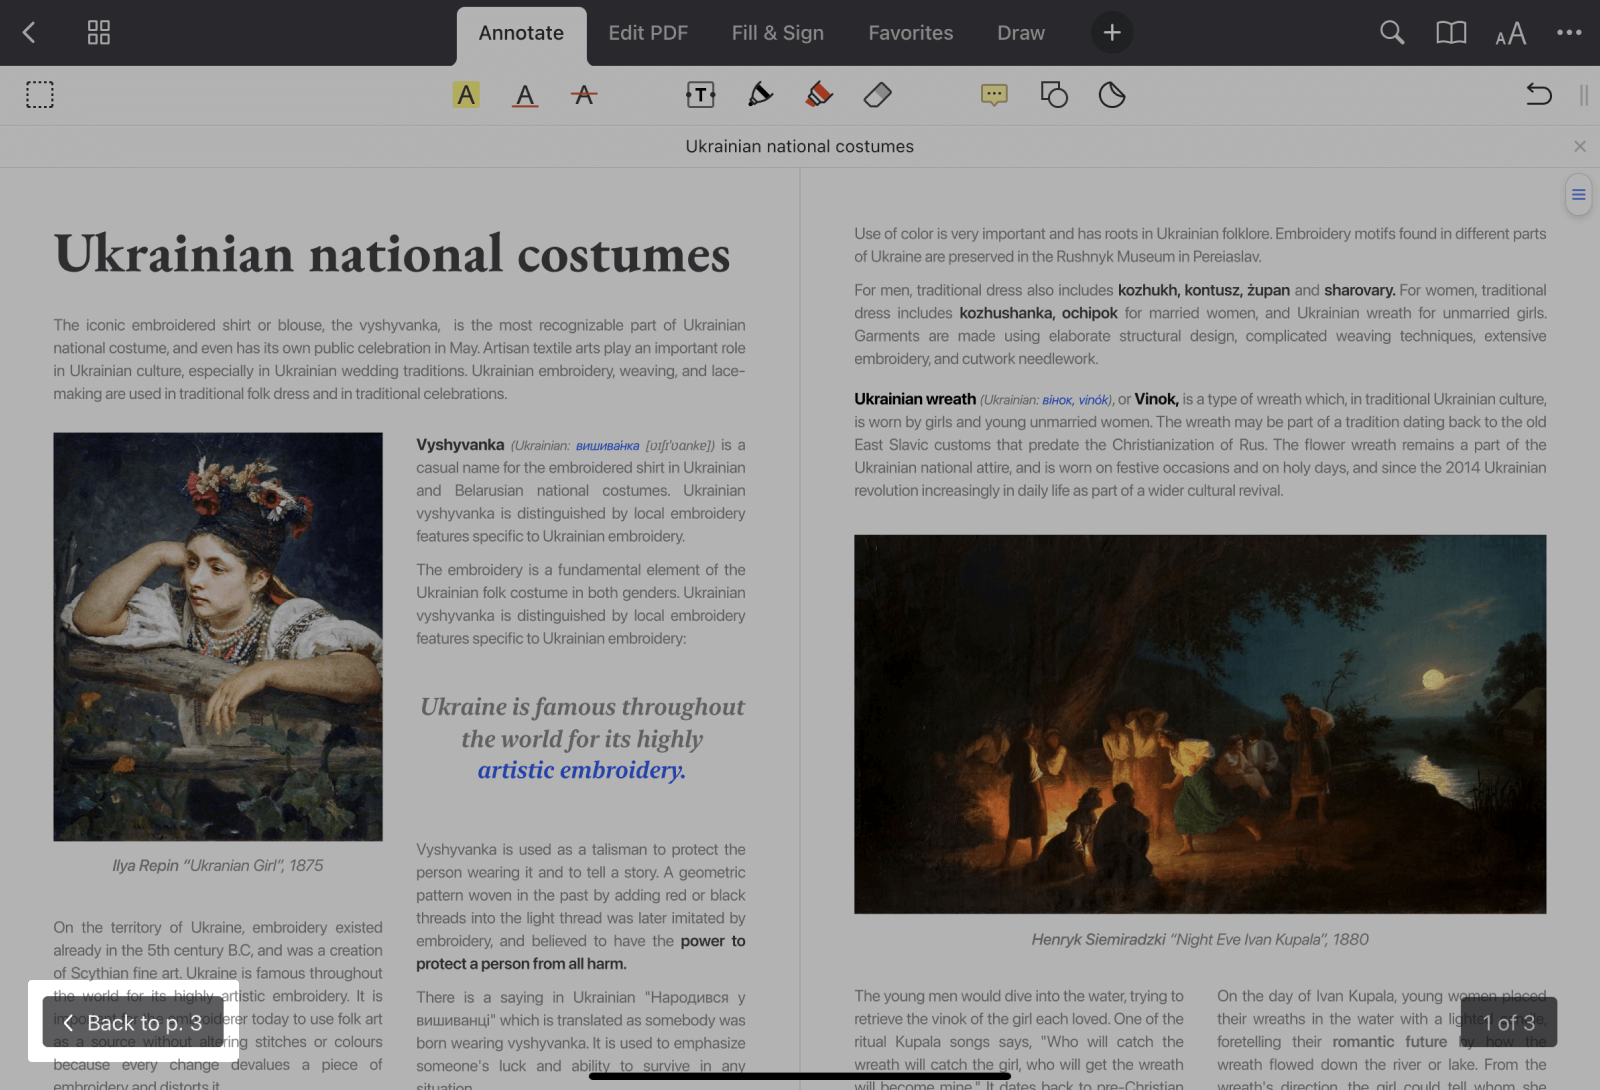Tap the Ilya Repin Ukrainian Girl painting
The image size is (1600, 1090).
(x=218, y=636)
